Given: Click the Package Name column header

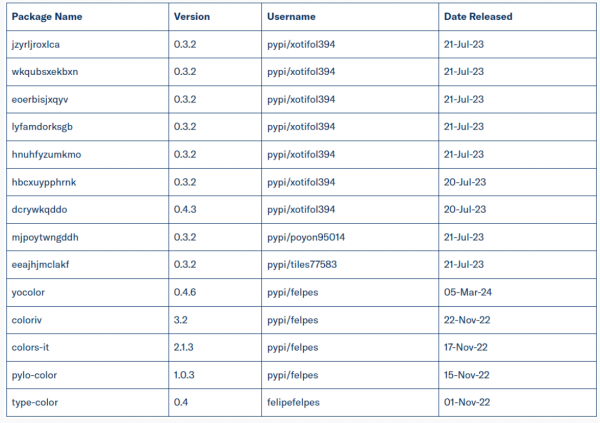Looking at the screenshot, I should pyautogui.click(x=46, y=17).
